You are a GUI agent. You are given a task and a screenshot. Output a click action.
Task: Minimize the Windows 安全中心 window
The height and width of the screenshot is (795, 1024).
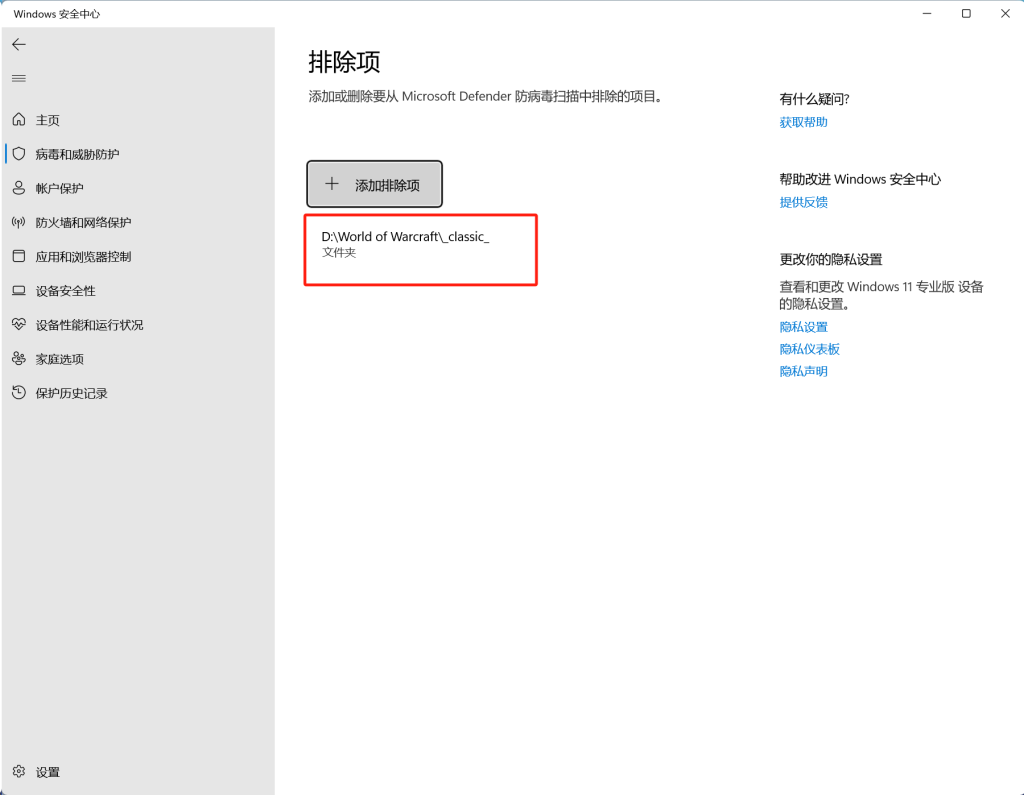click(x=927, y=14)
